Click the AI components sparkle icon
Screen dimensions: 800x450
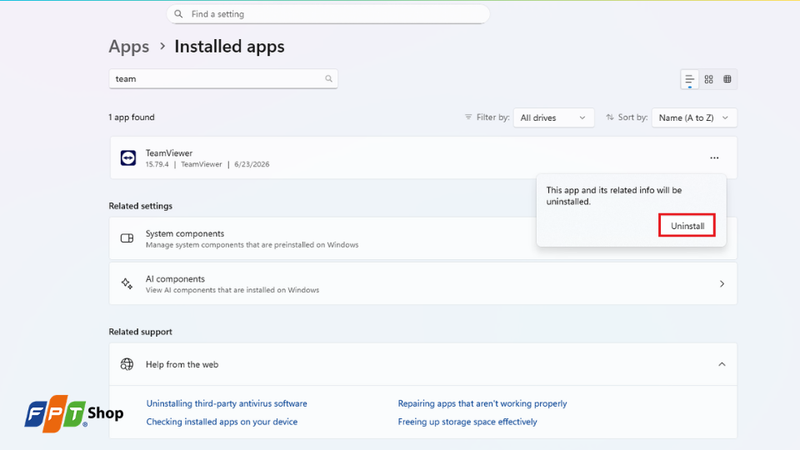click(127, 284)
